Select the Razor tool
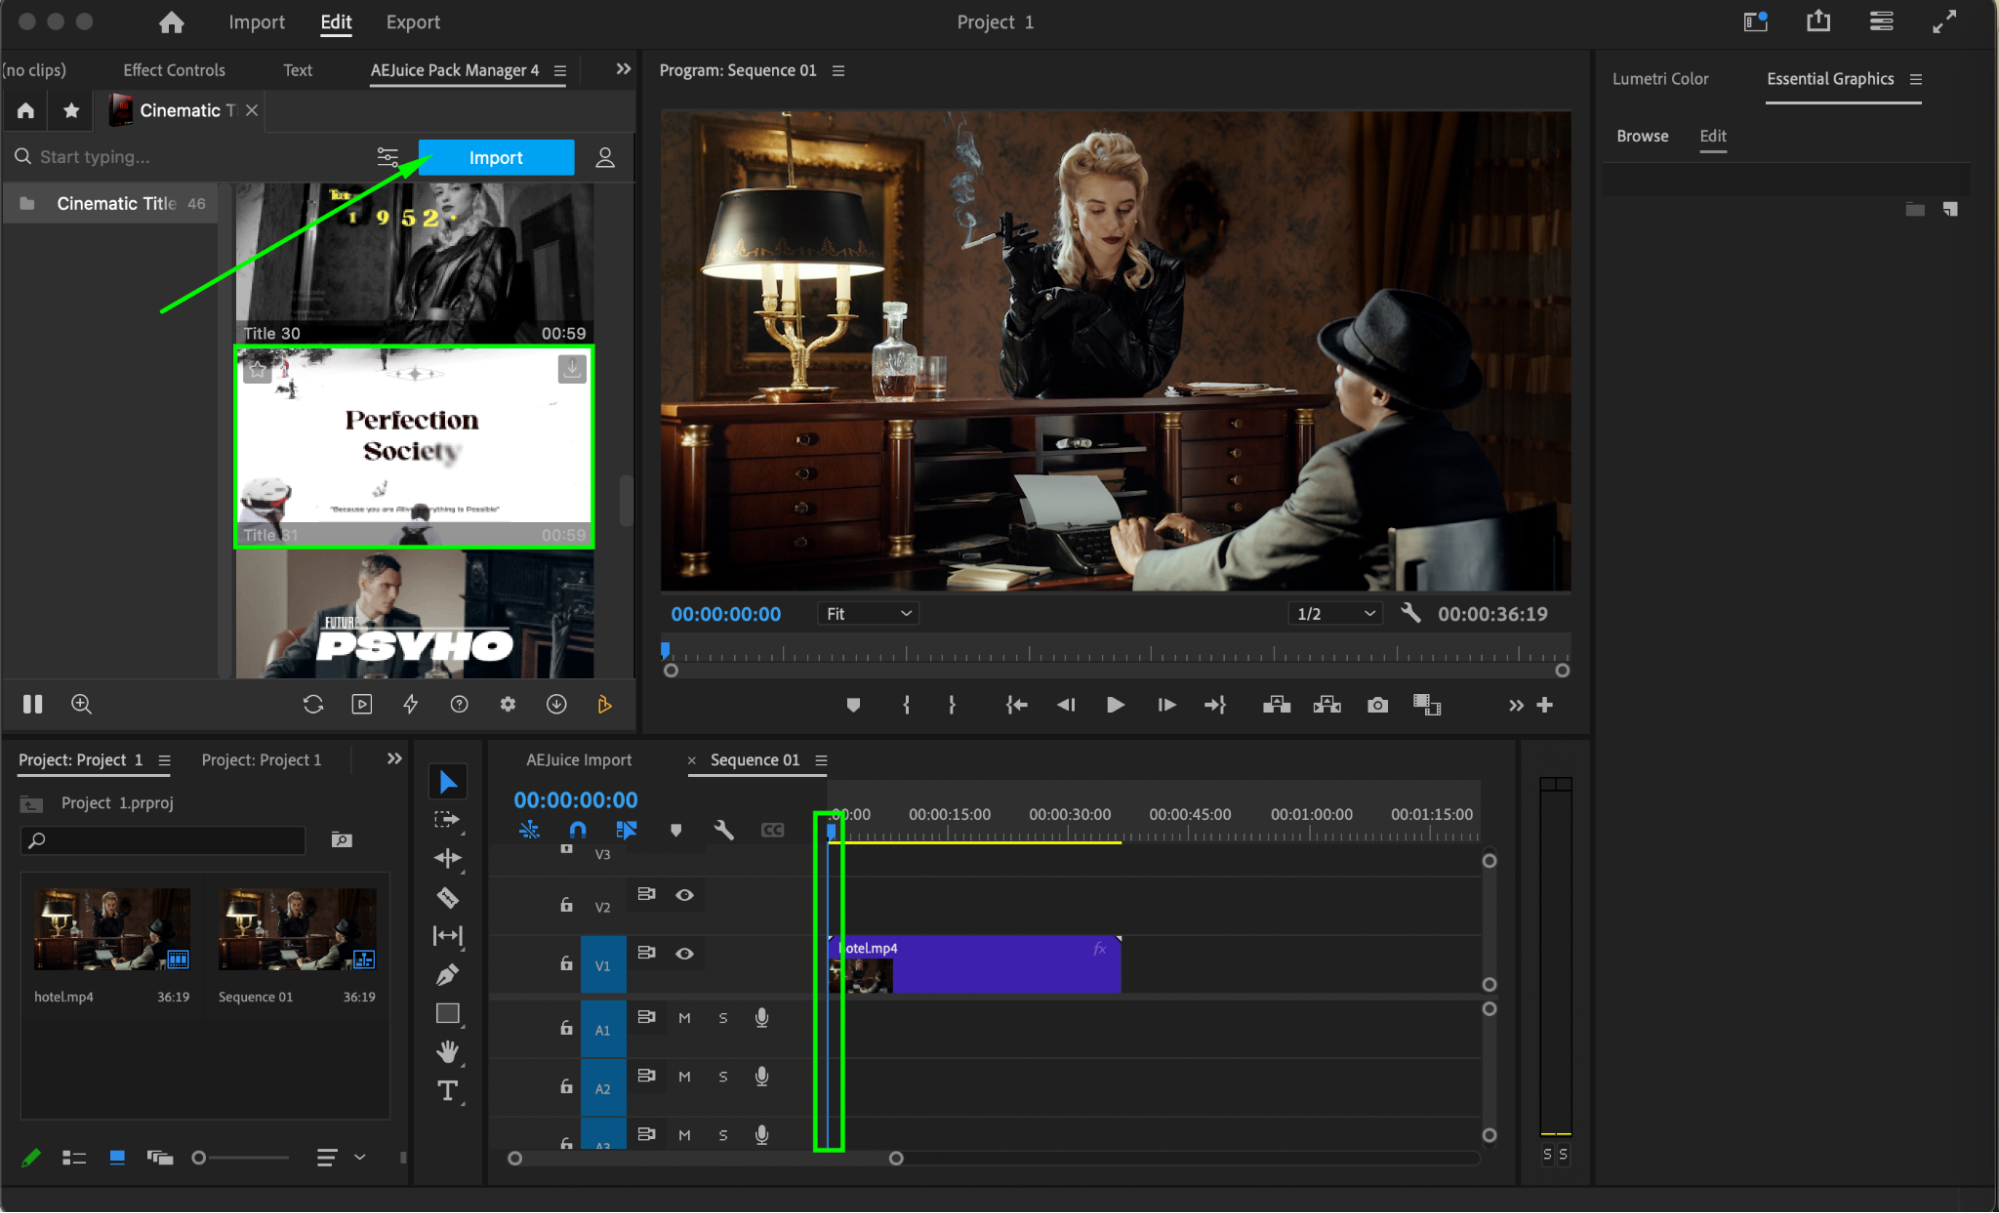This screenshot has height=1213, width=1999. 447,898
